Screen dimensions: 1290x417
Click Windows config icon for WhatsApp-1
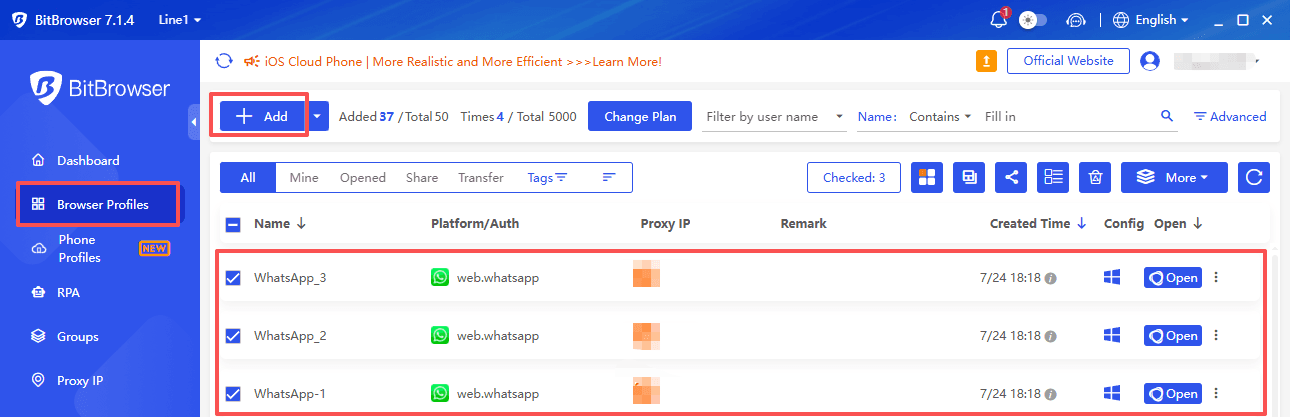1111,394
